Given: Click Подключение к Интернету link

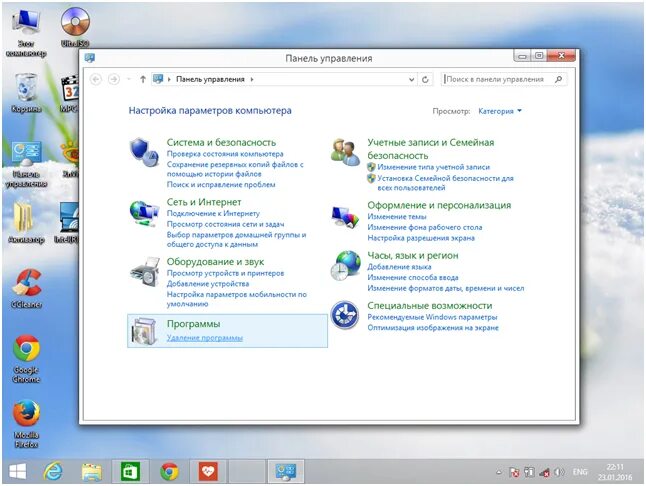Looking at the screenshot, I should 213,213.
